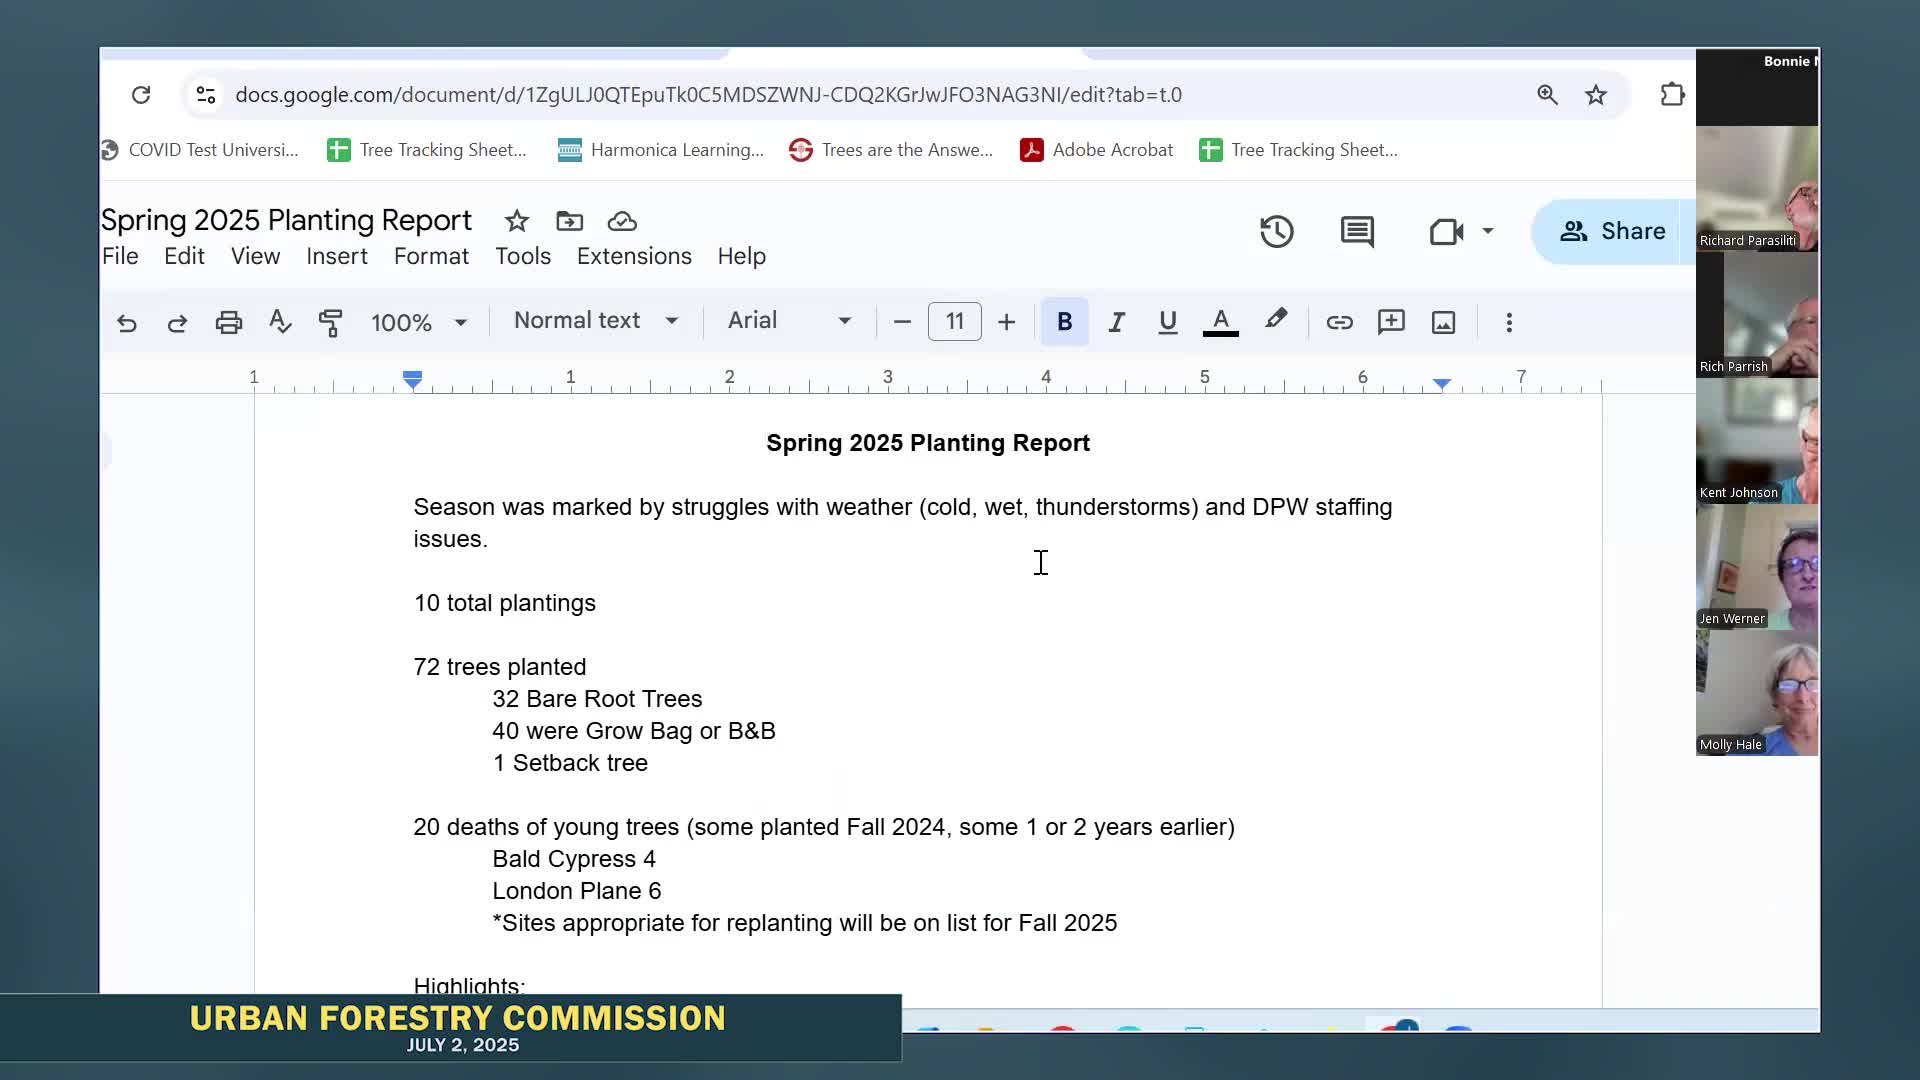
Task: Open Trees are the Answer bookmark
Action: pyautogui.click(x=891, y=150)
